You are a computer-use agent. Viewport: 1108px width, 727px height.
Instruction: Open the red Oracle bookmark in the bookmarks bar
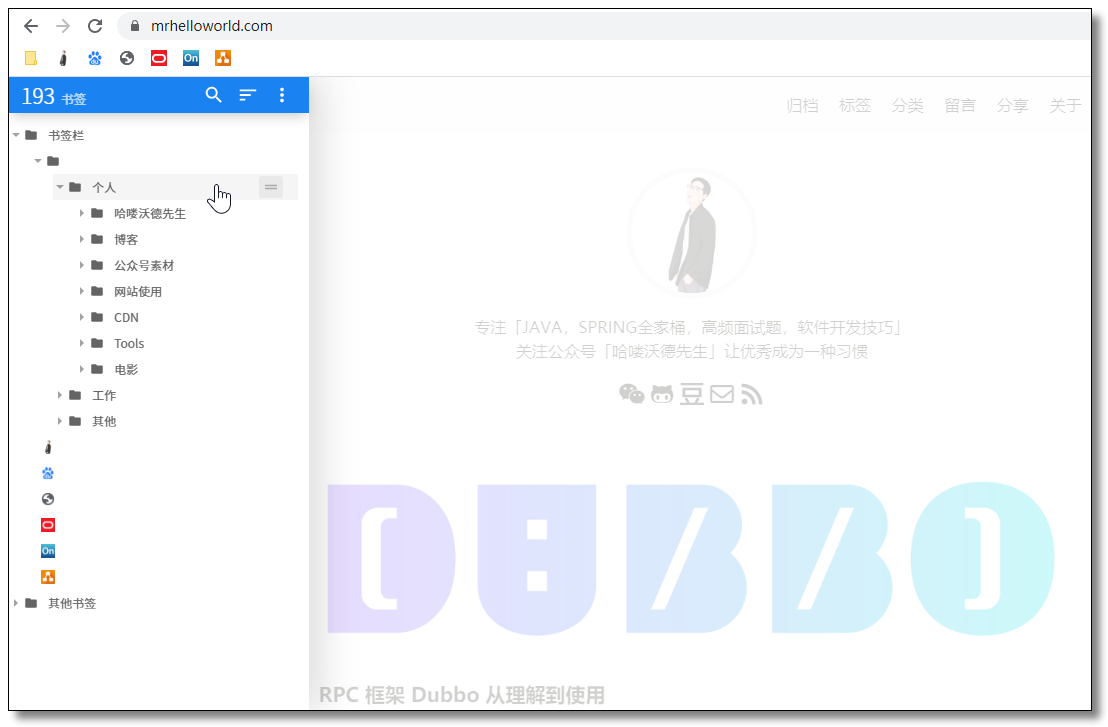point(159,58)
